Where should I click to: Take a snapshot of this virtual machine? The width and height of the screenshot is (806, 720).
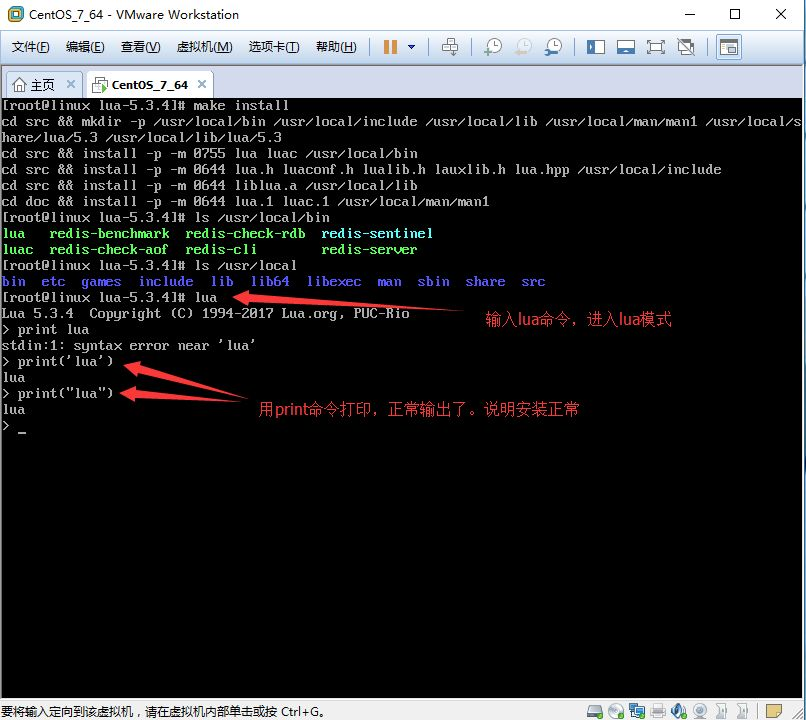(x=493, y=47)
